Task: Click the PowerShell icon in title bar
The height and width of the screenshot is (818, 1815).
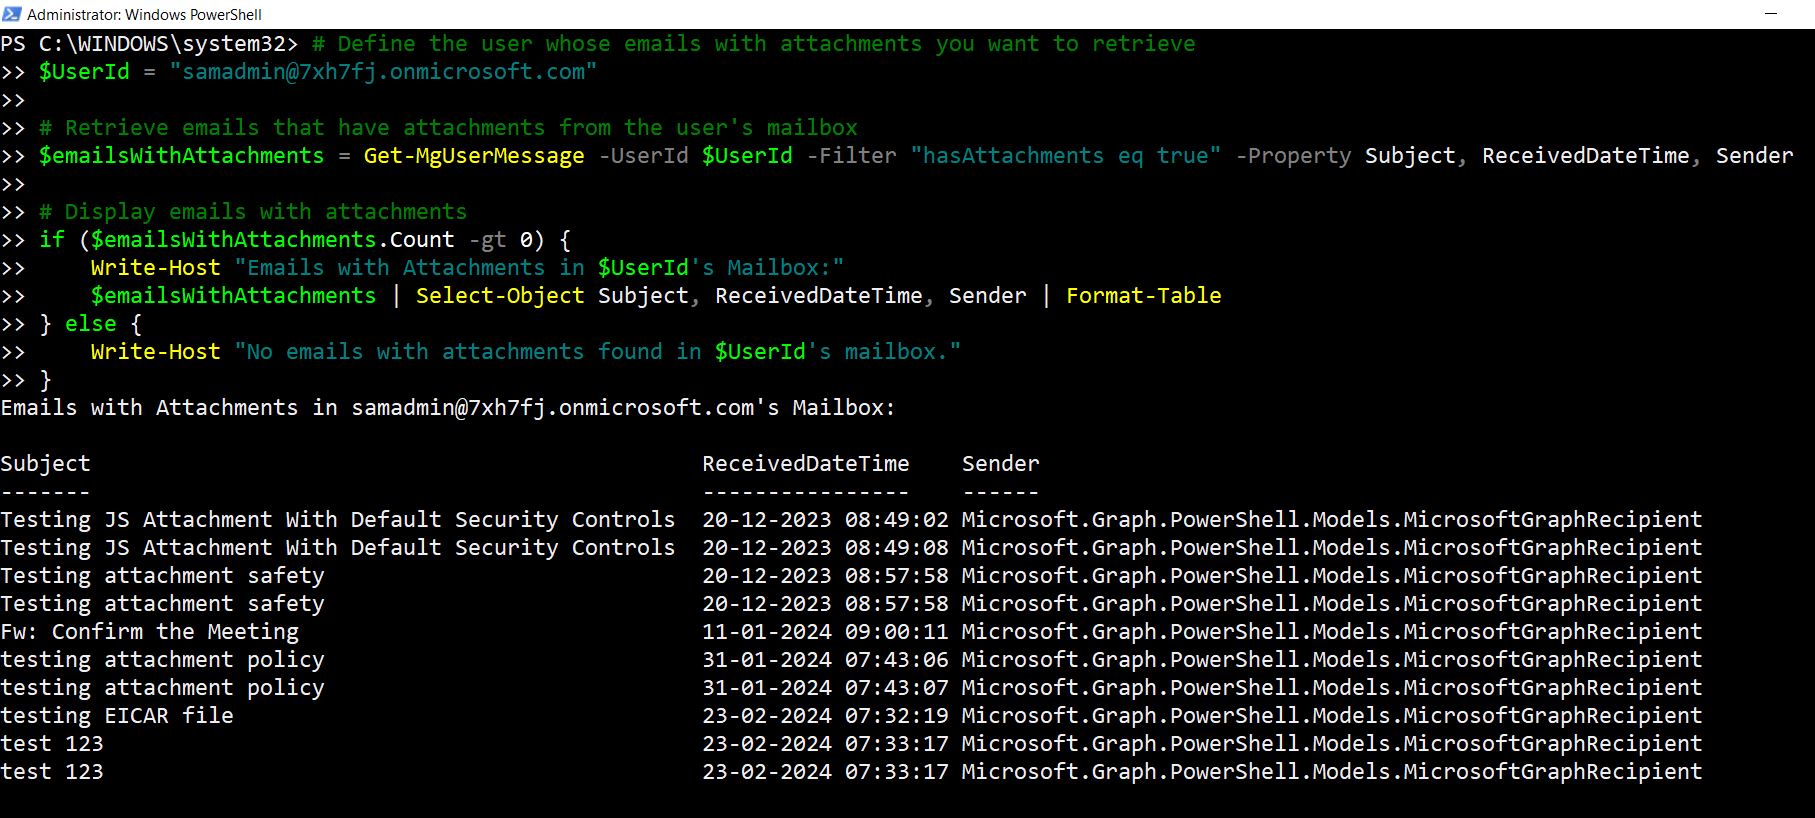Action: point(12,14)
